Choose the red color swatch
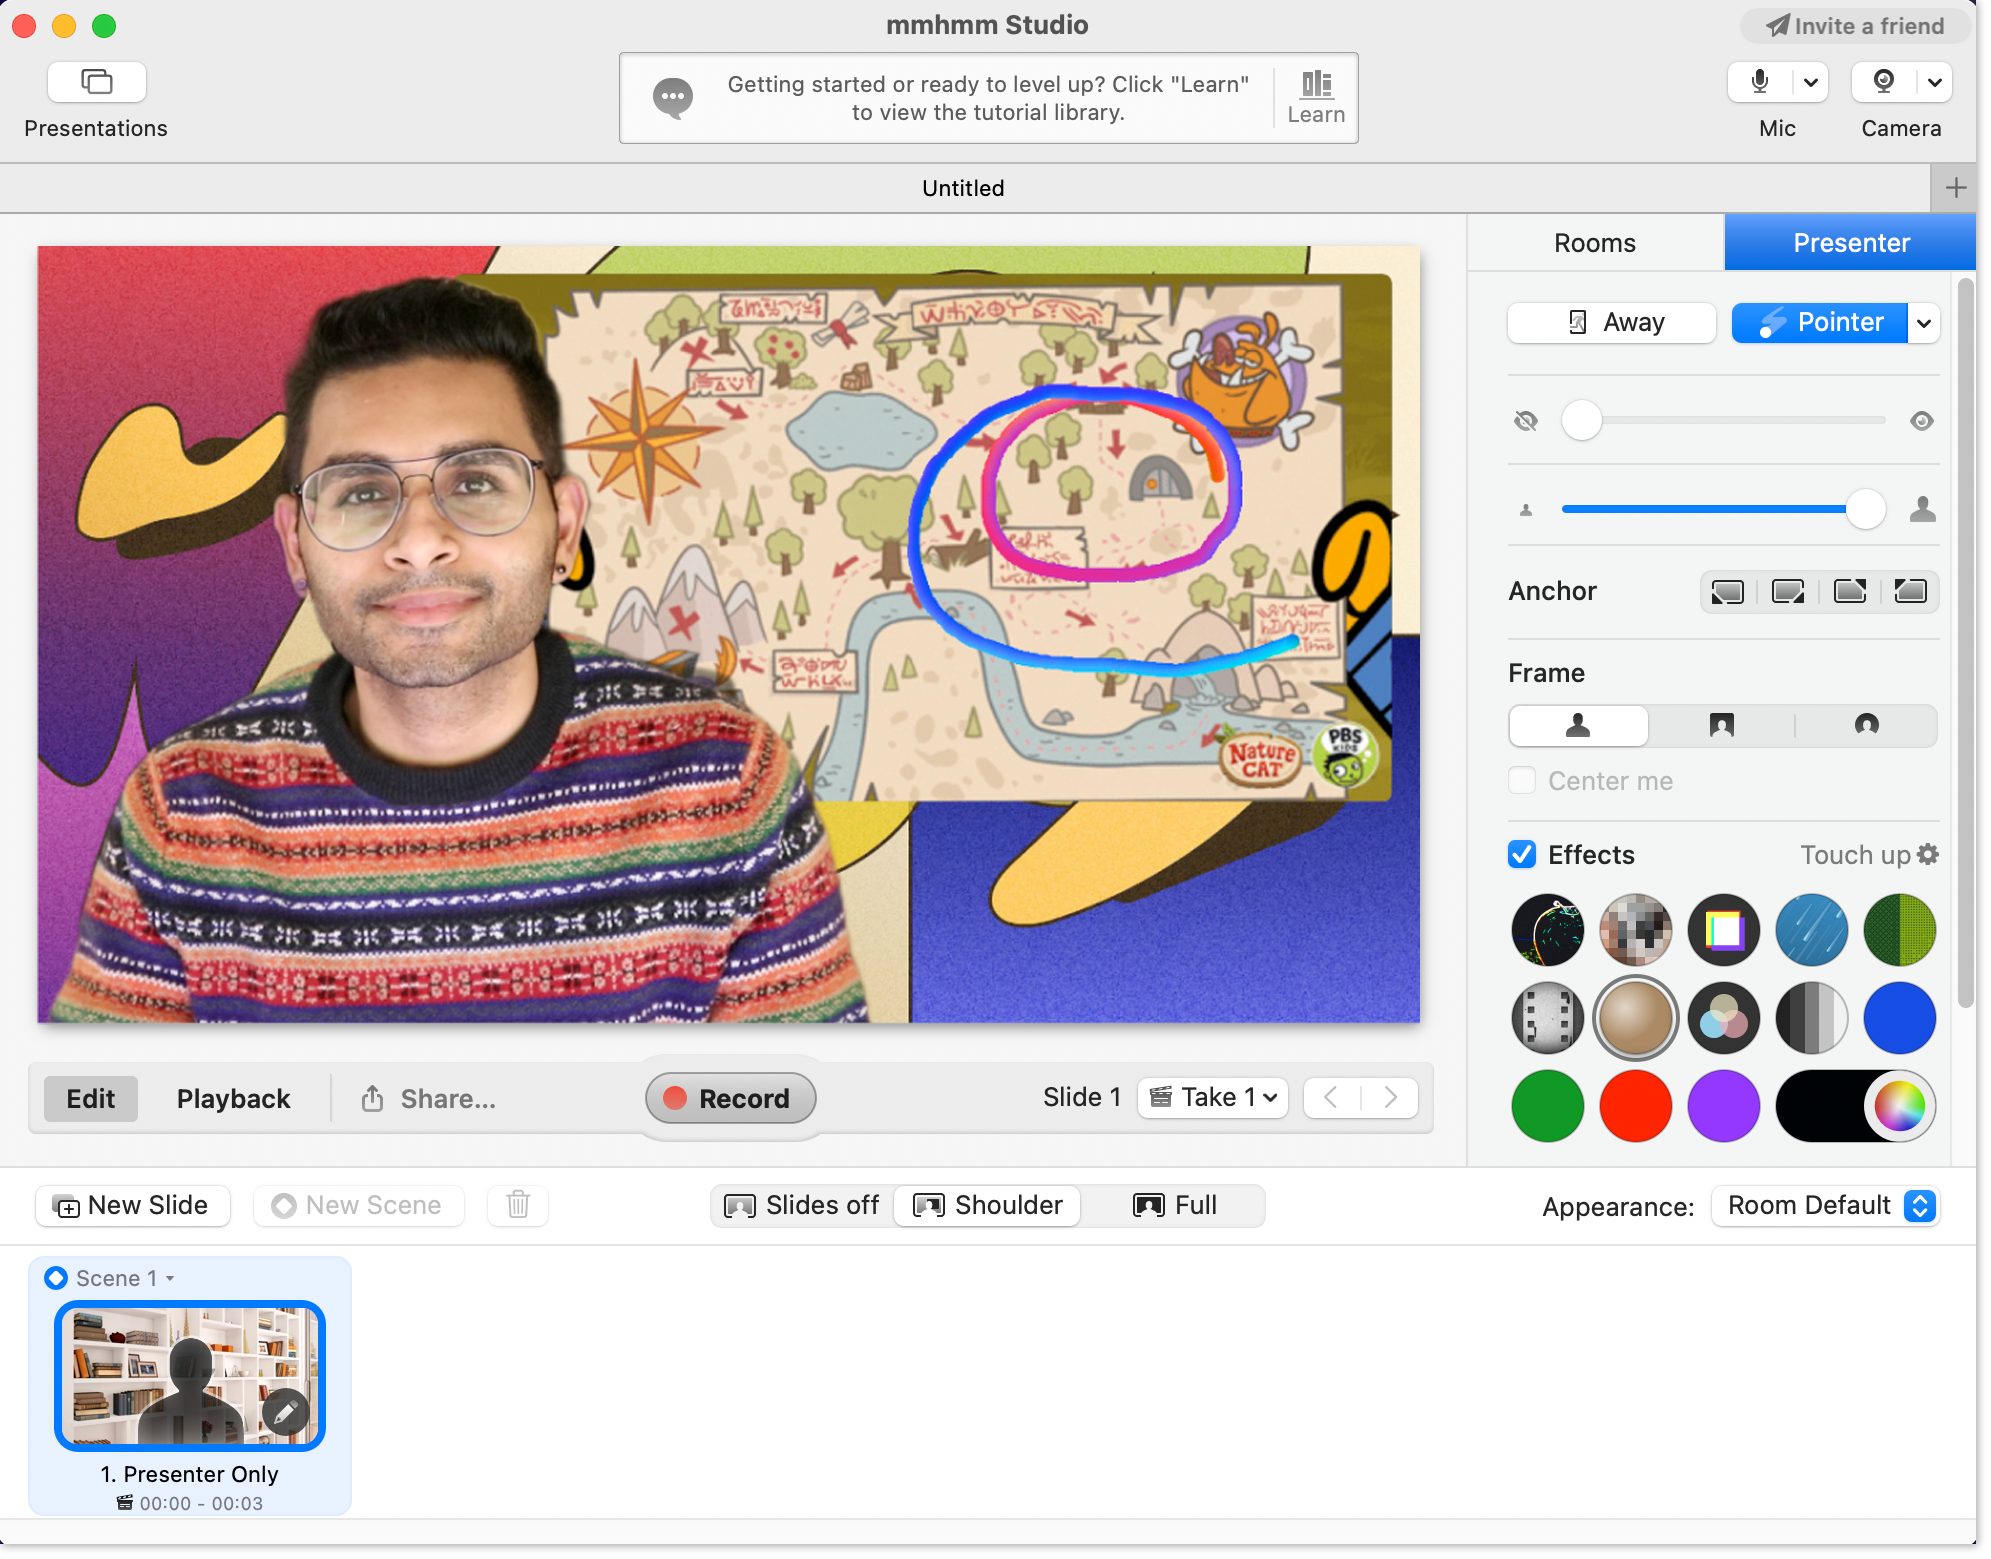The width and height of the screenshot is (1991, 1559). pyautogui.click(x=1635, y=1106)
